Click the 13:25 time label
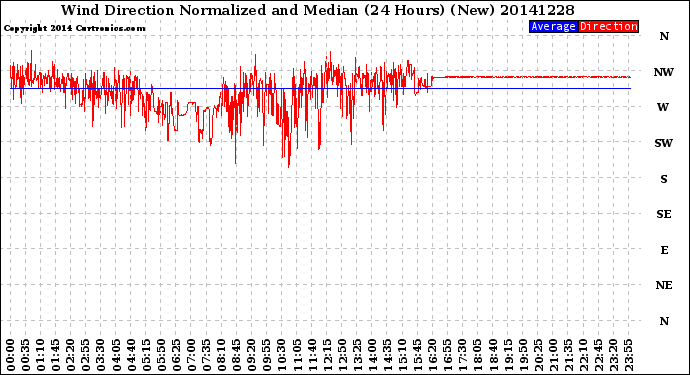 tap(357, 355)
